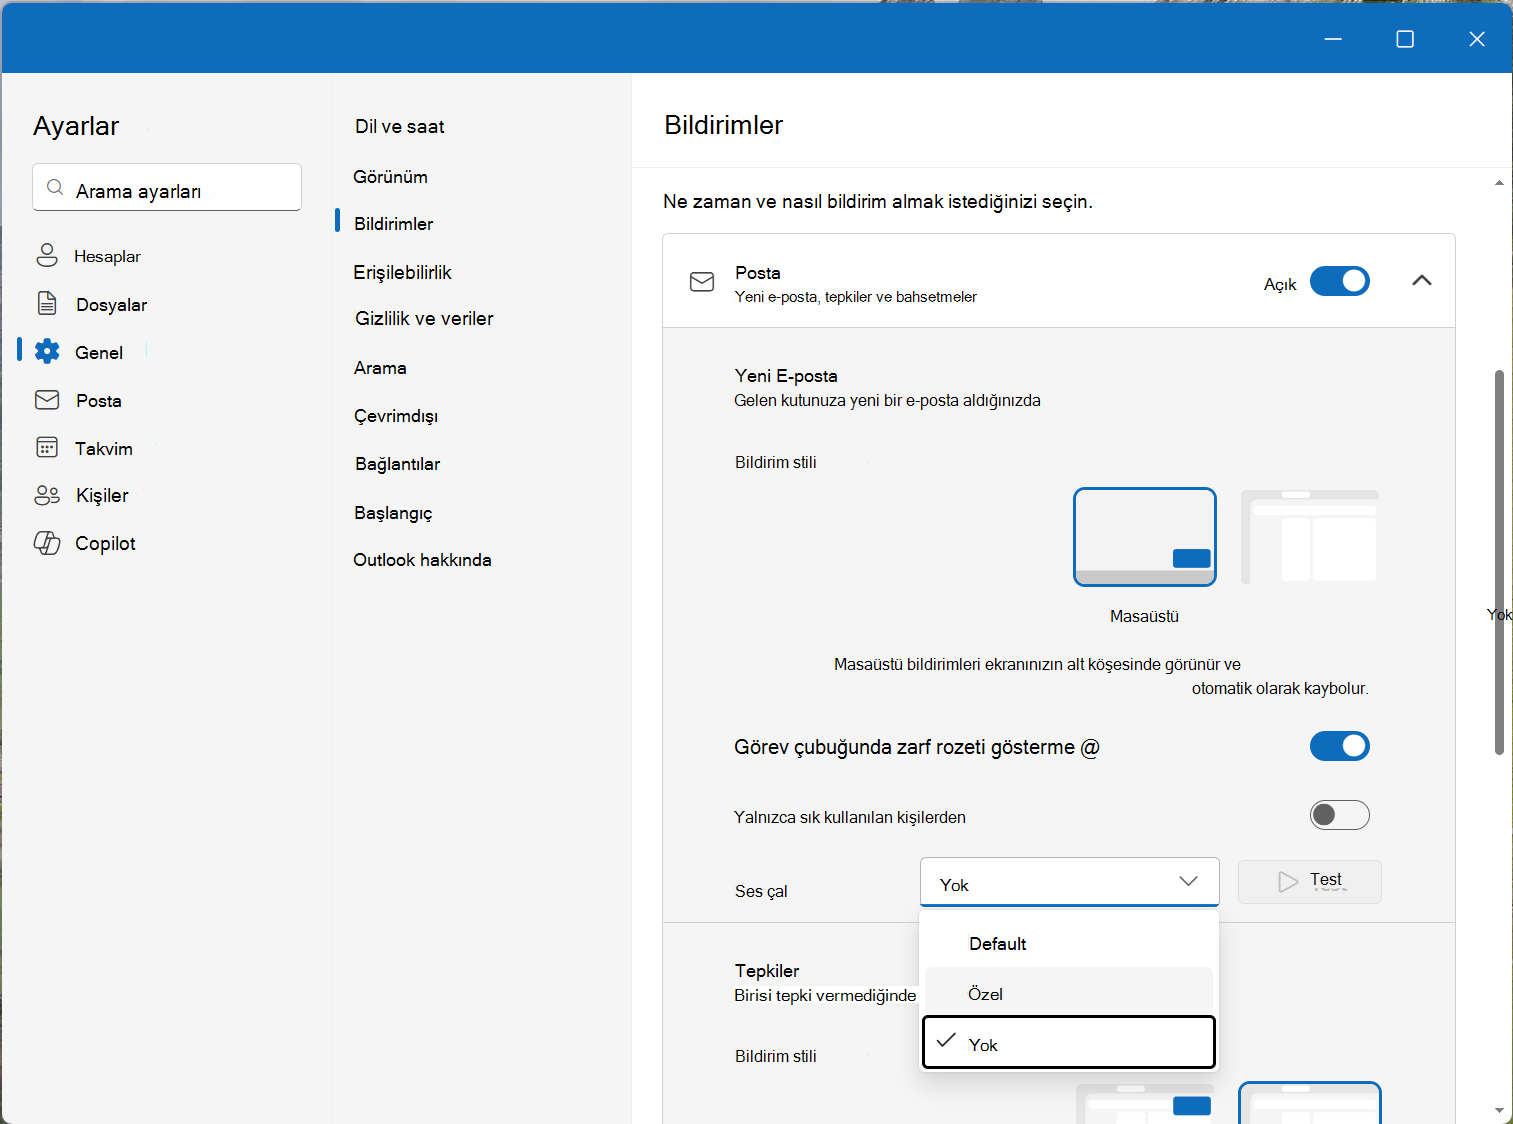Choose Özel sound option
This screenshot has width=1513, height=1124.
coord(1069,993)
